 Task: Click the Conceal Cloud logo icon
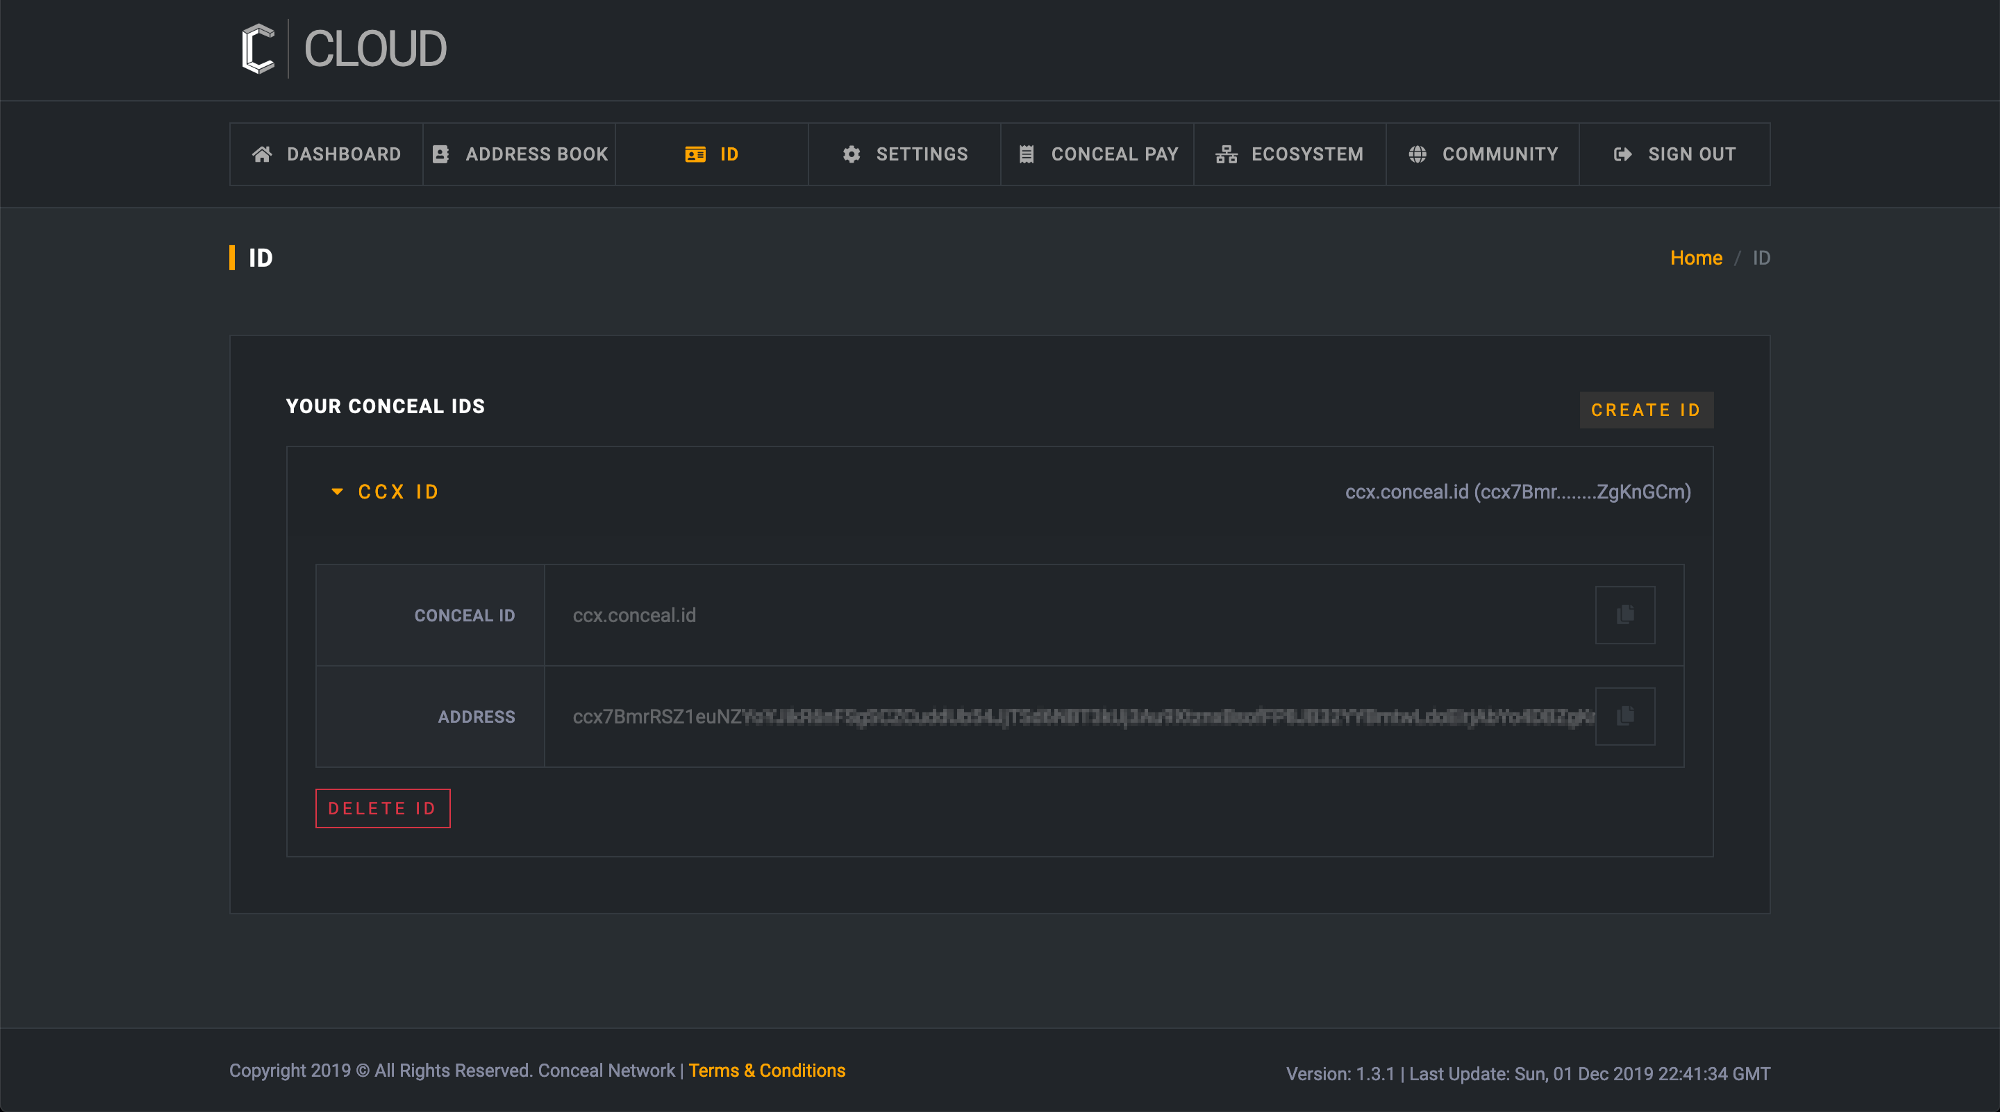258,49
